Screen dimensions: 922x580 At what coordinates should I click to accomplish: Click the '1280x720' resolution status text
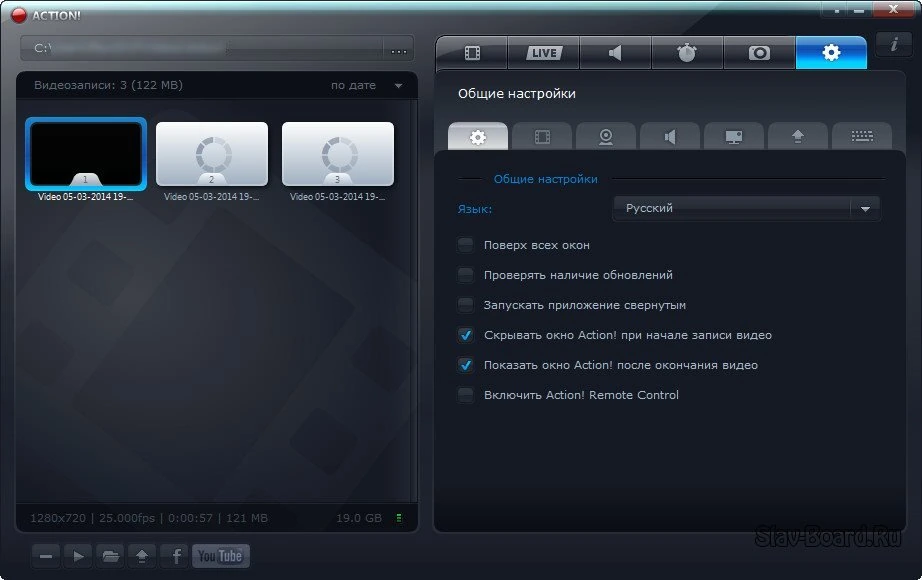coord(58,518)
